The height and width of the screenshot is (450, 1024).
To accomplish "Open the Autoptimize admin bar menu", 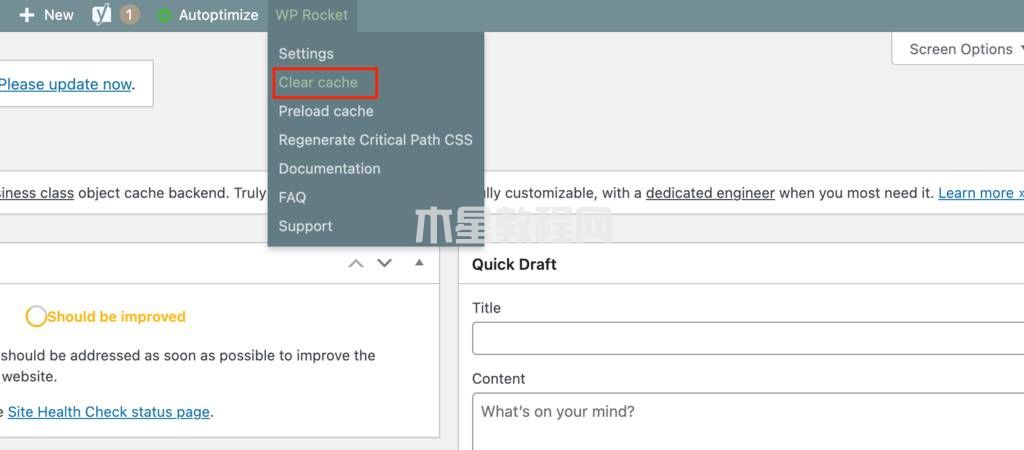I will point(218,15).
